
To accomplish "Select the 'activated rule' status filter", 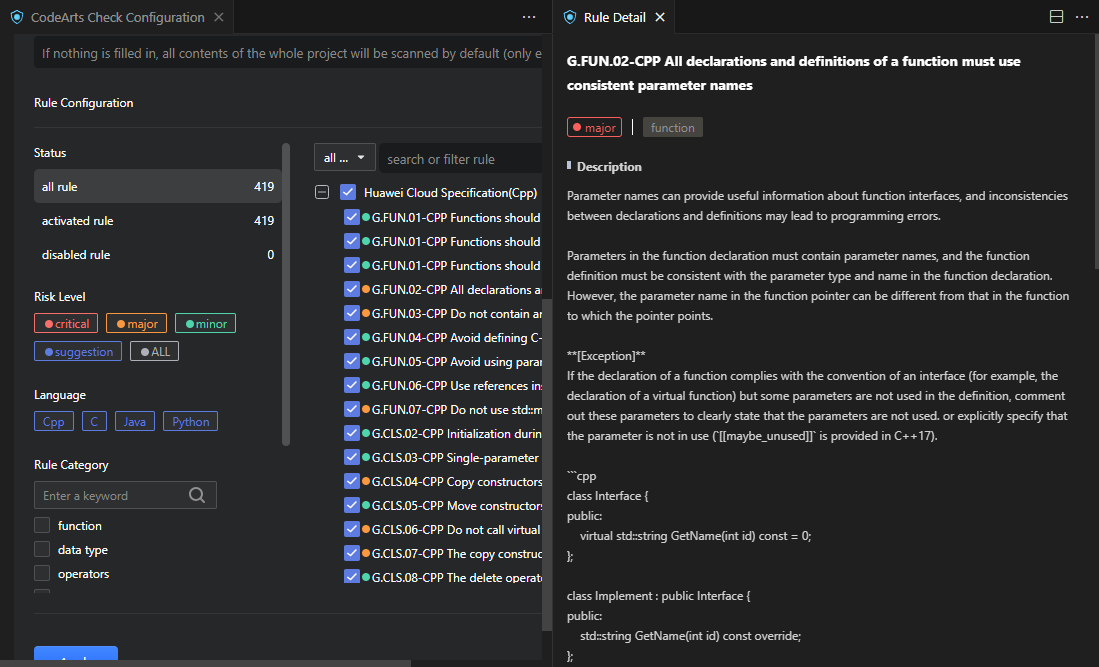I will click(x=157, y=221).
